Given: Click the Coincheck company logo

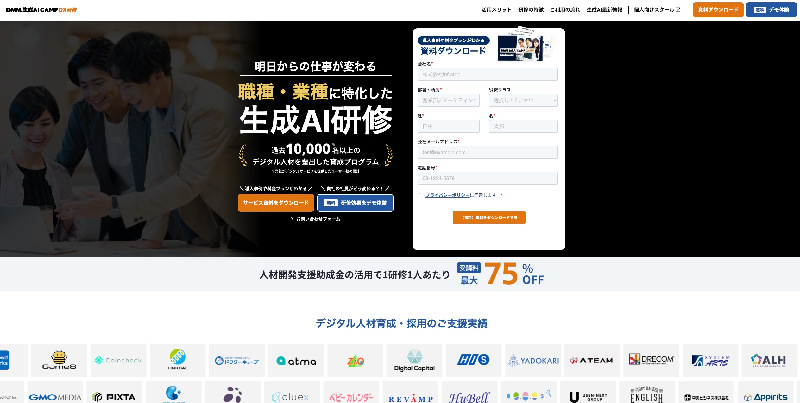Looking at the screenshot, I should point(119,360).
